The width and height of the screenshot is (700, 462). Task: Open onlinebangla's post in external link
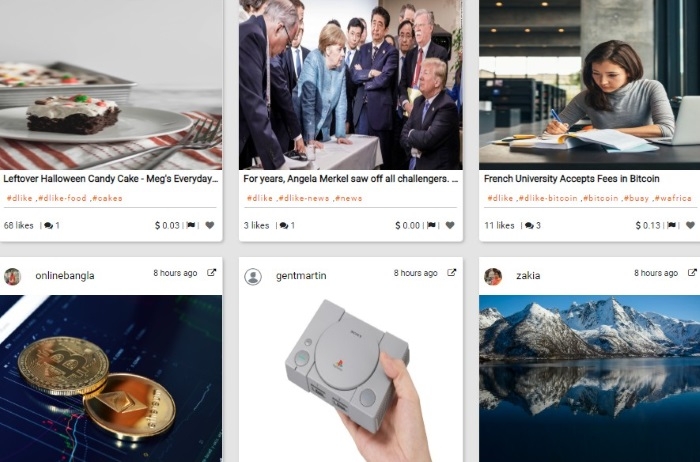pos(212,272)
